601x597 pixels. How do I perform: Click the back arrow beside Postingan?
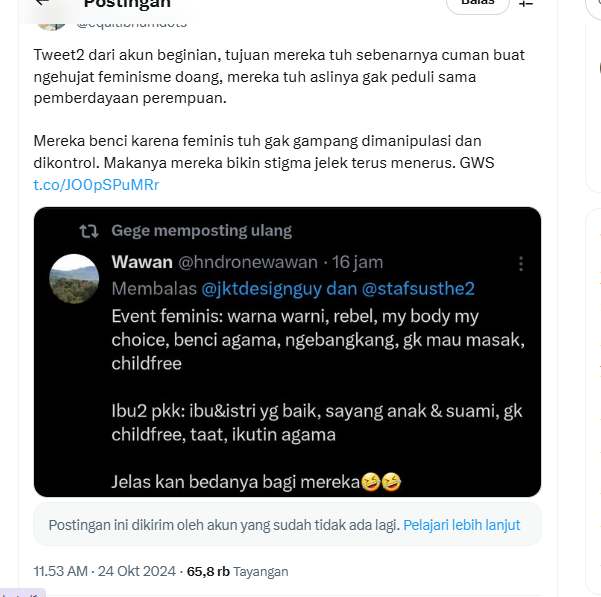coord(42,3)
